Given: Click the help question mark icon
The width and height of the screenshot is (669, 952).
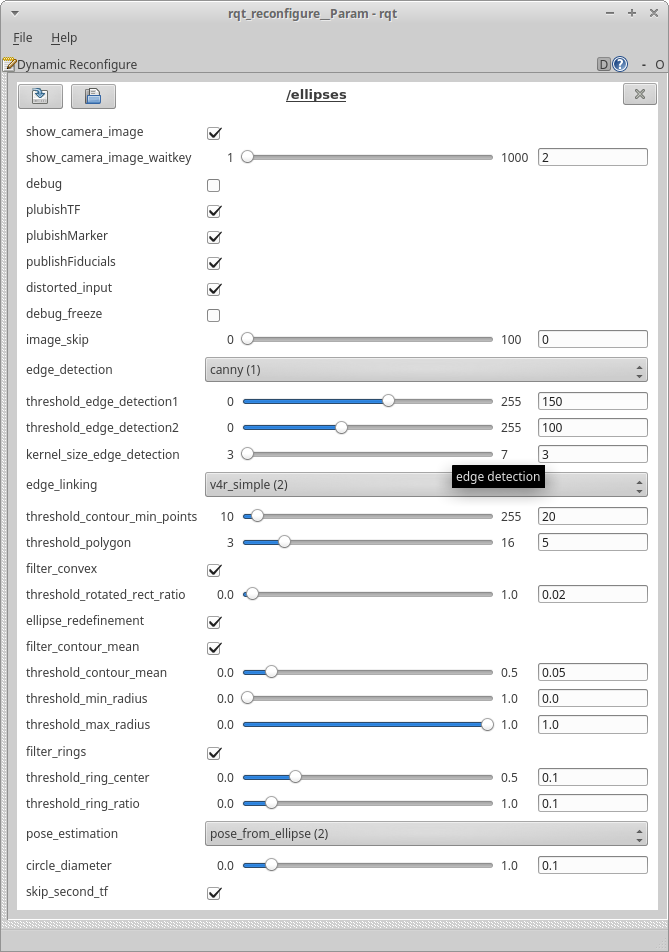Looking at the screenshot, I should point(620,64).
